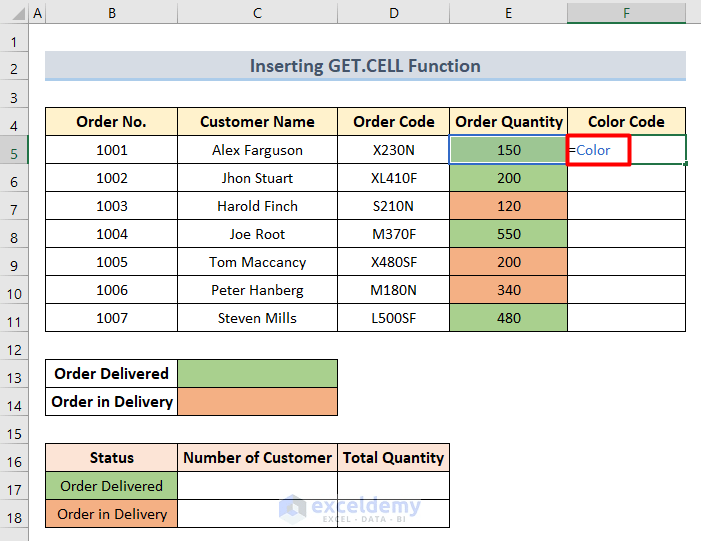Click the 'M180N' order code cell
The image size is (701, 541).
(x=393, y=290)
